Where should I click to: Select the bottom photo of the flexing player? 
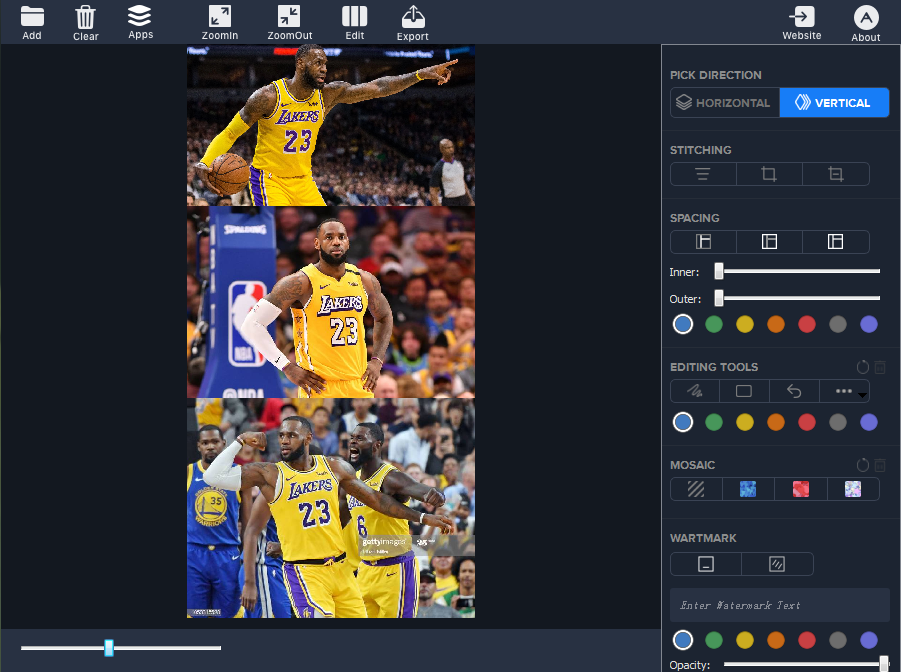tap(331, 508)
